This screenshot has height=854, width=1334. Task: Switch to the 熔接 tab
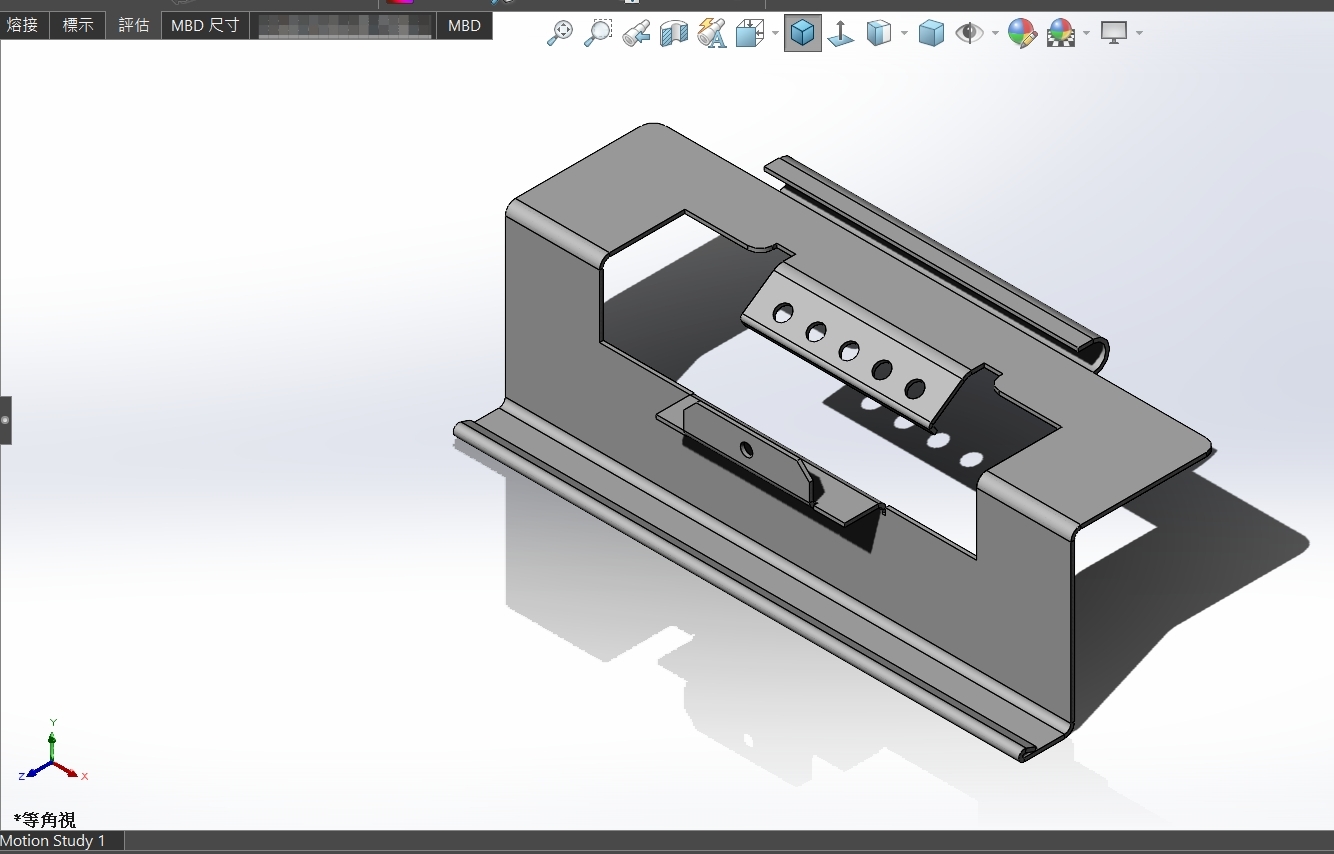tap(23, 25)
